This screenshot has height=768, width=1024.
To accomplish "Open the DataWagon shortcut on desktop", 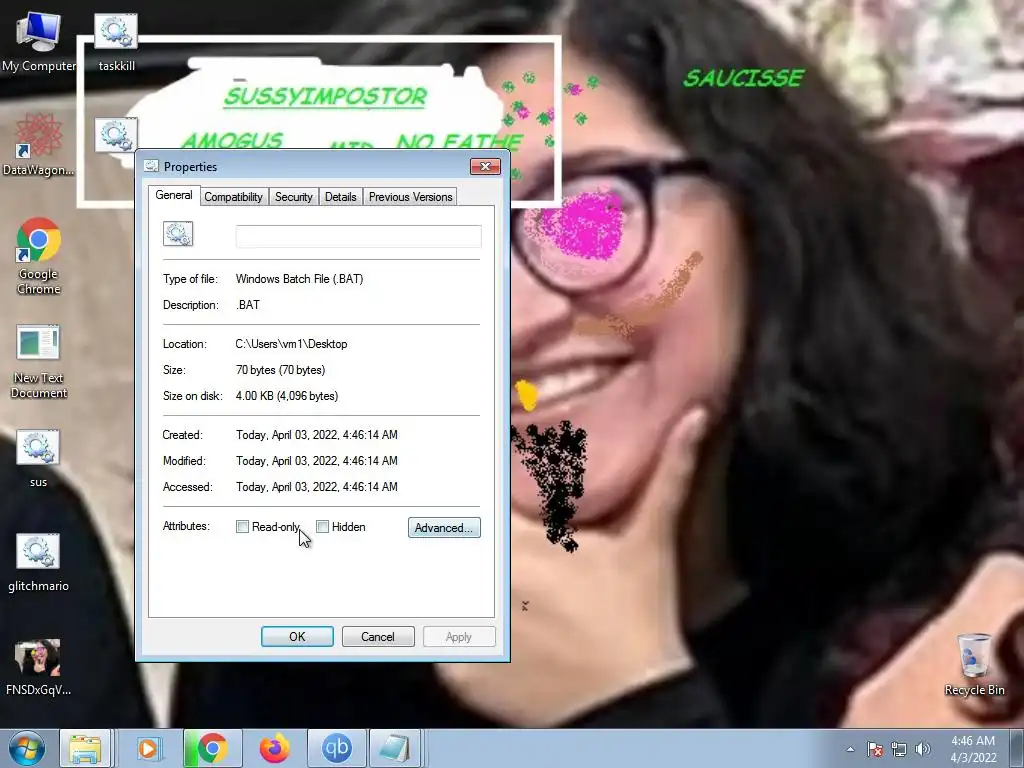I will (x=38, y=145).
